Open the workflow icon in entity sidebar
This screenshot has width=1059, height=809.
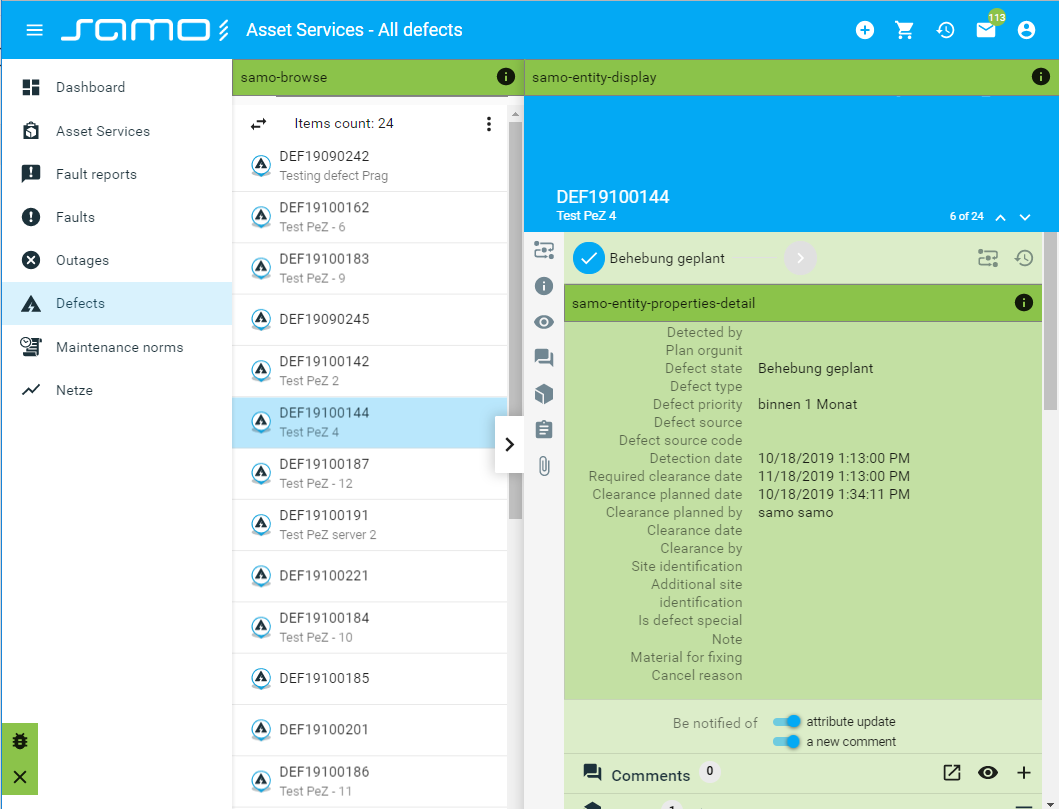544,250
